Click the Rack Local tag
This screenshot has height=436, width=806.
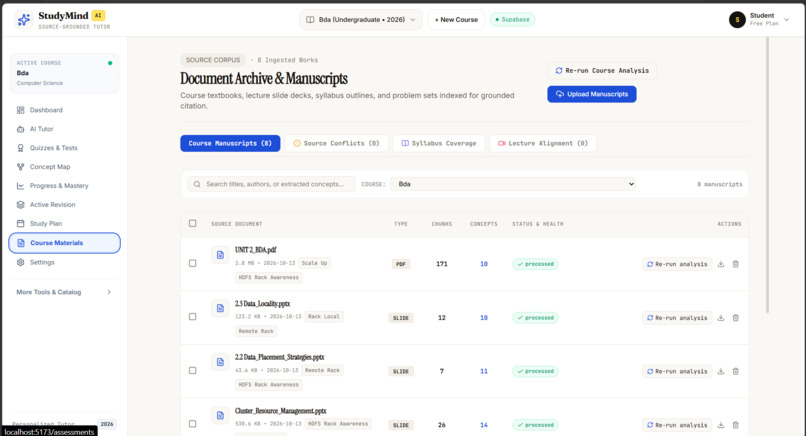pos(324,316)
